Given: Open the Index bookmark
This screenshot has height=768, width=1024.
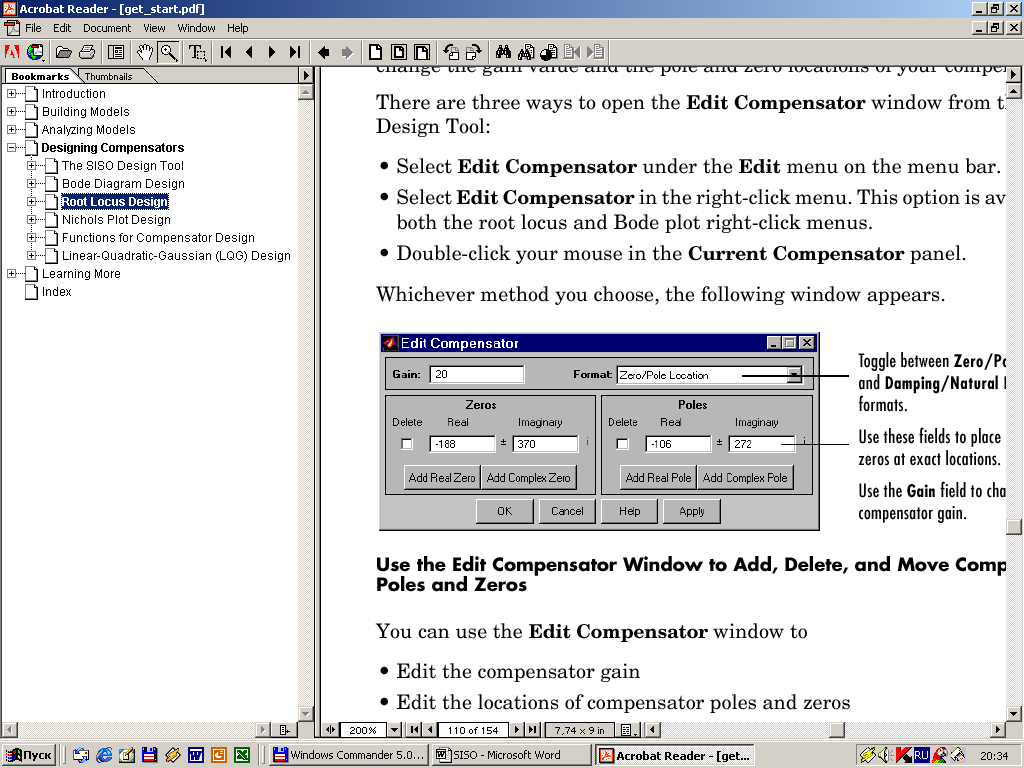Looking at the screenshot, I should (57, 292).
